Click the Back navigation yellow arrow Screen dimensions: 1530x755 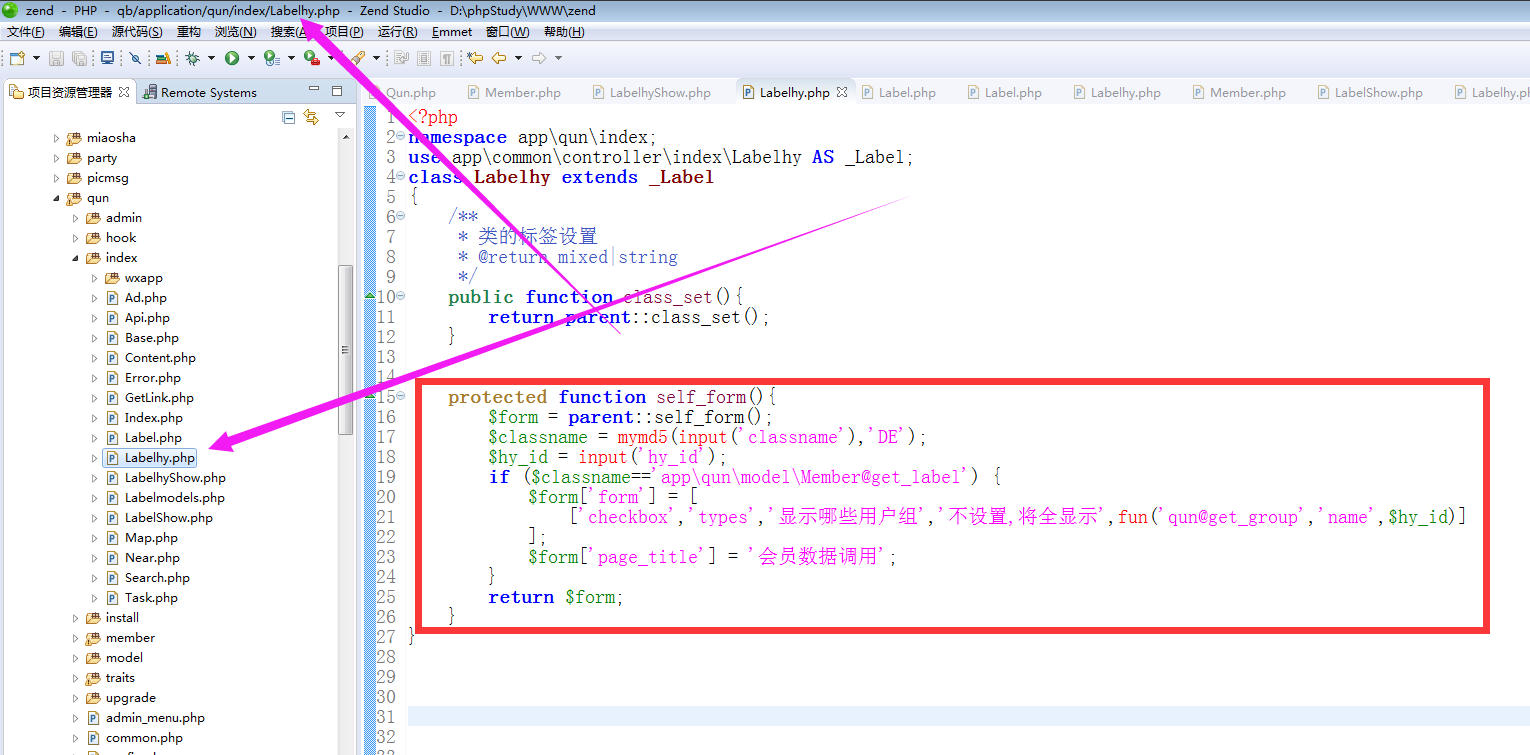click(x=497, y=58)
